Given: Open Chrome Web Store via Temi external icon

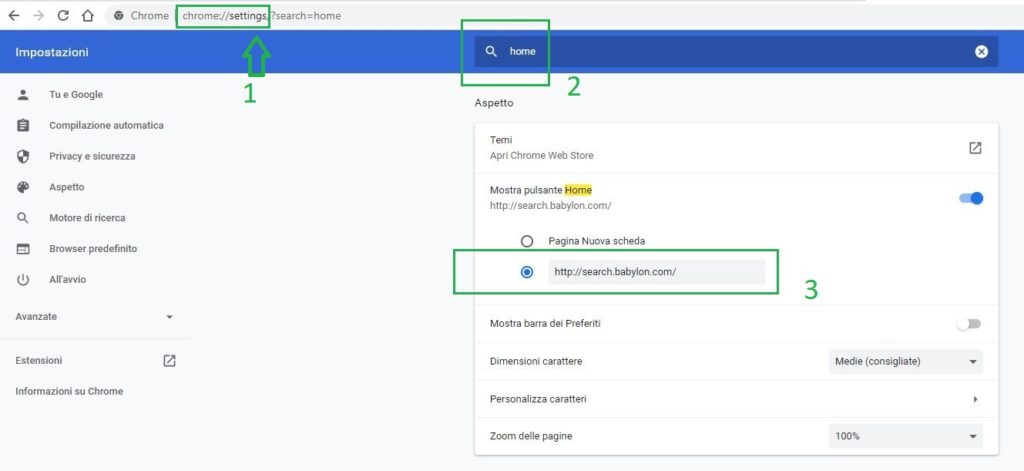Looking at the screenshot, I should (x=975, y=148).
